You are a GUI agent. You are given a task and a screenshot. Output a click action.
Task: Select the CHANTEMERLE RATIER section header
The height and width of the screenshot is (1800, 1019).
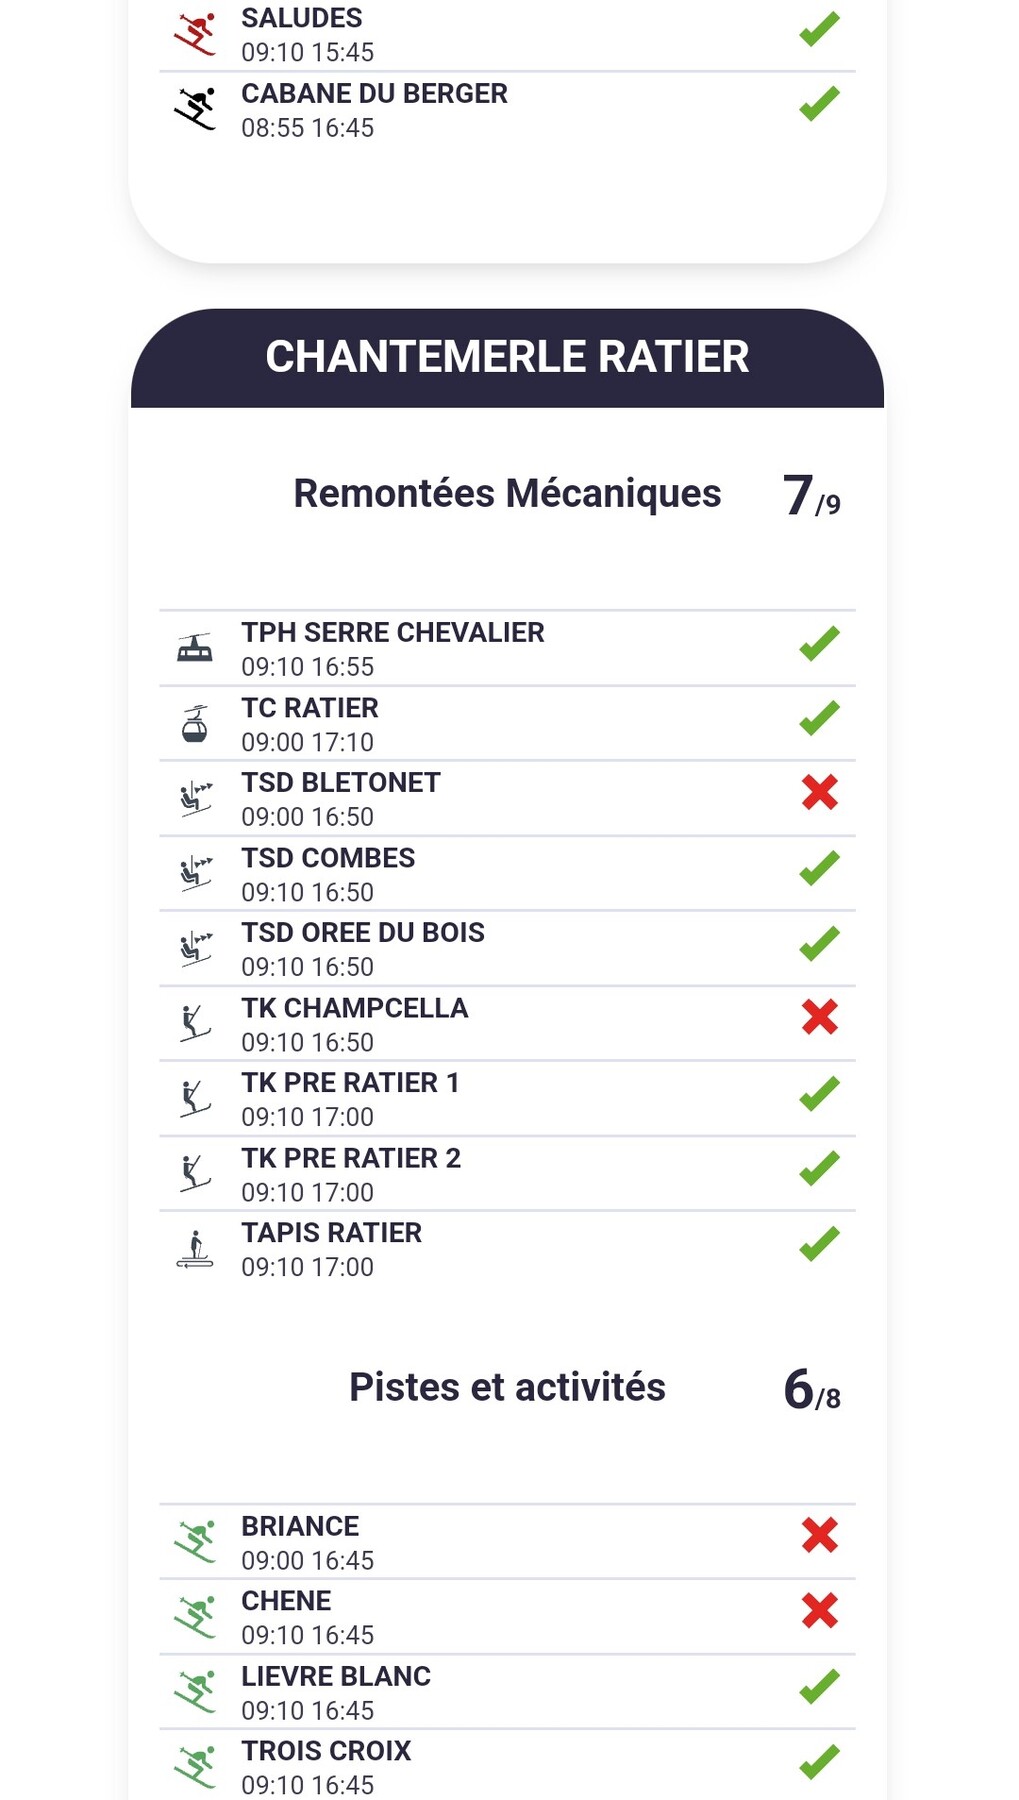coord(507,357)
